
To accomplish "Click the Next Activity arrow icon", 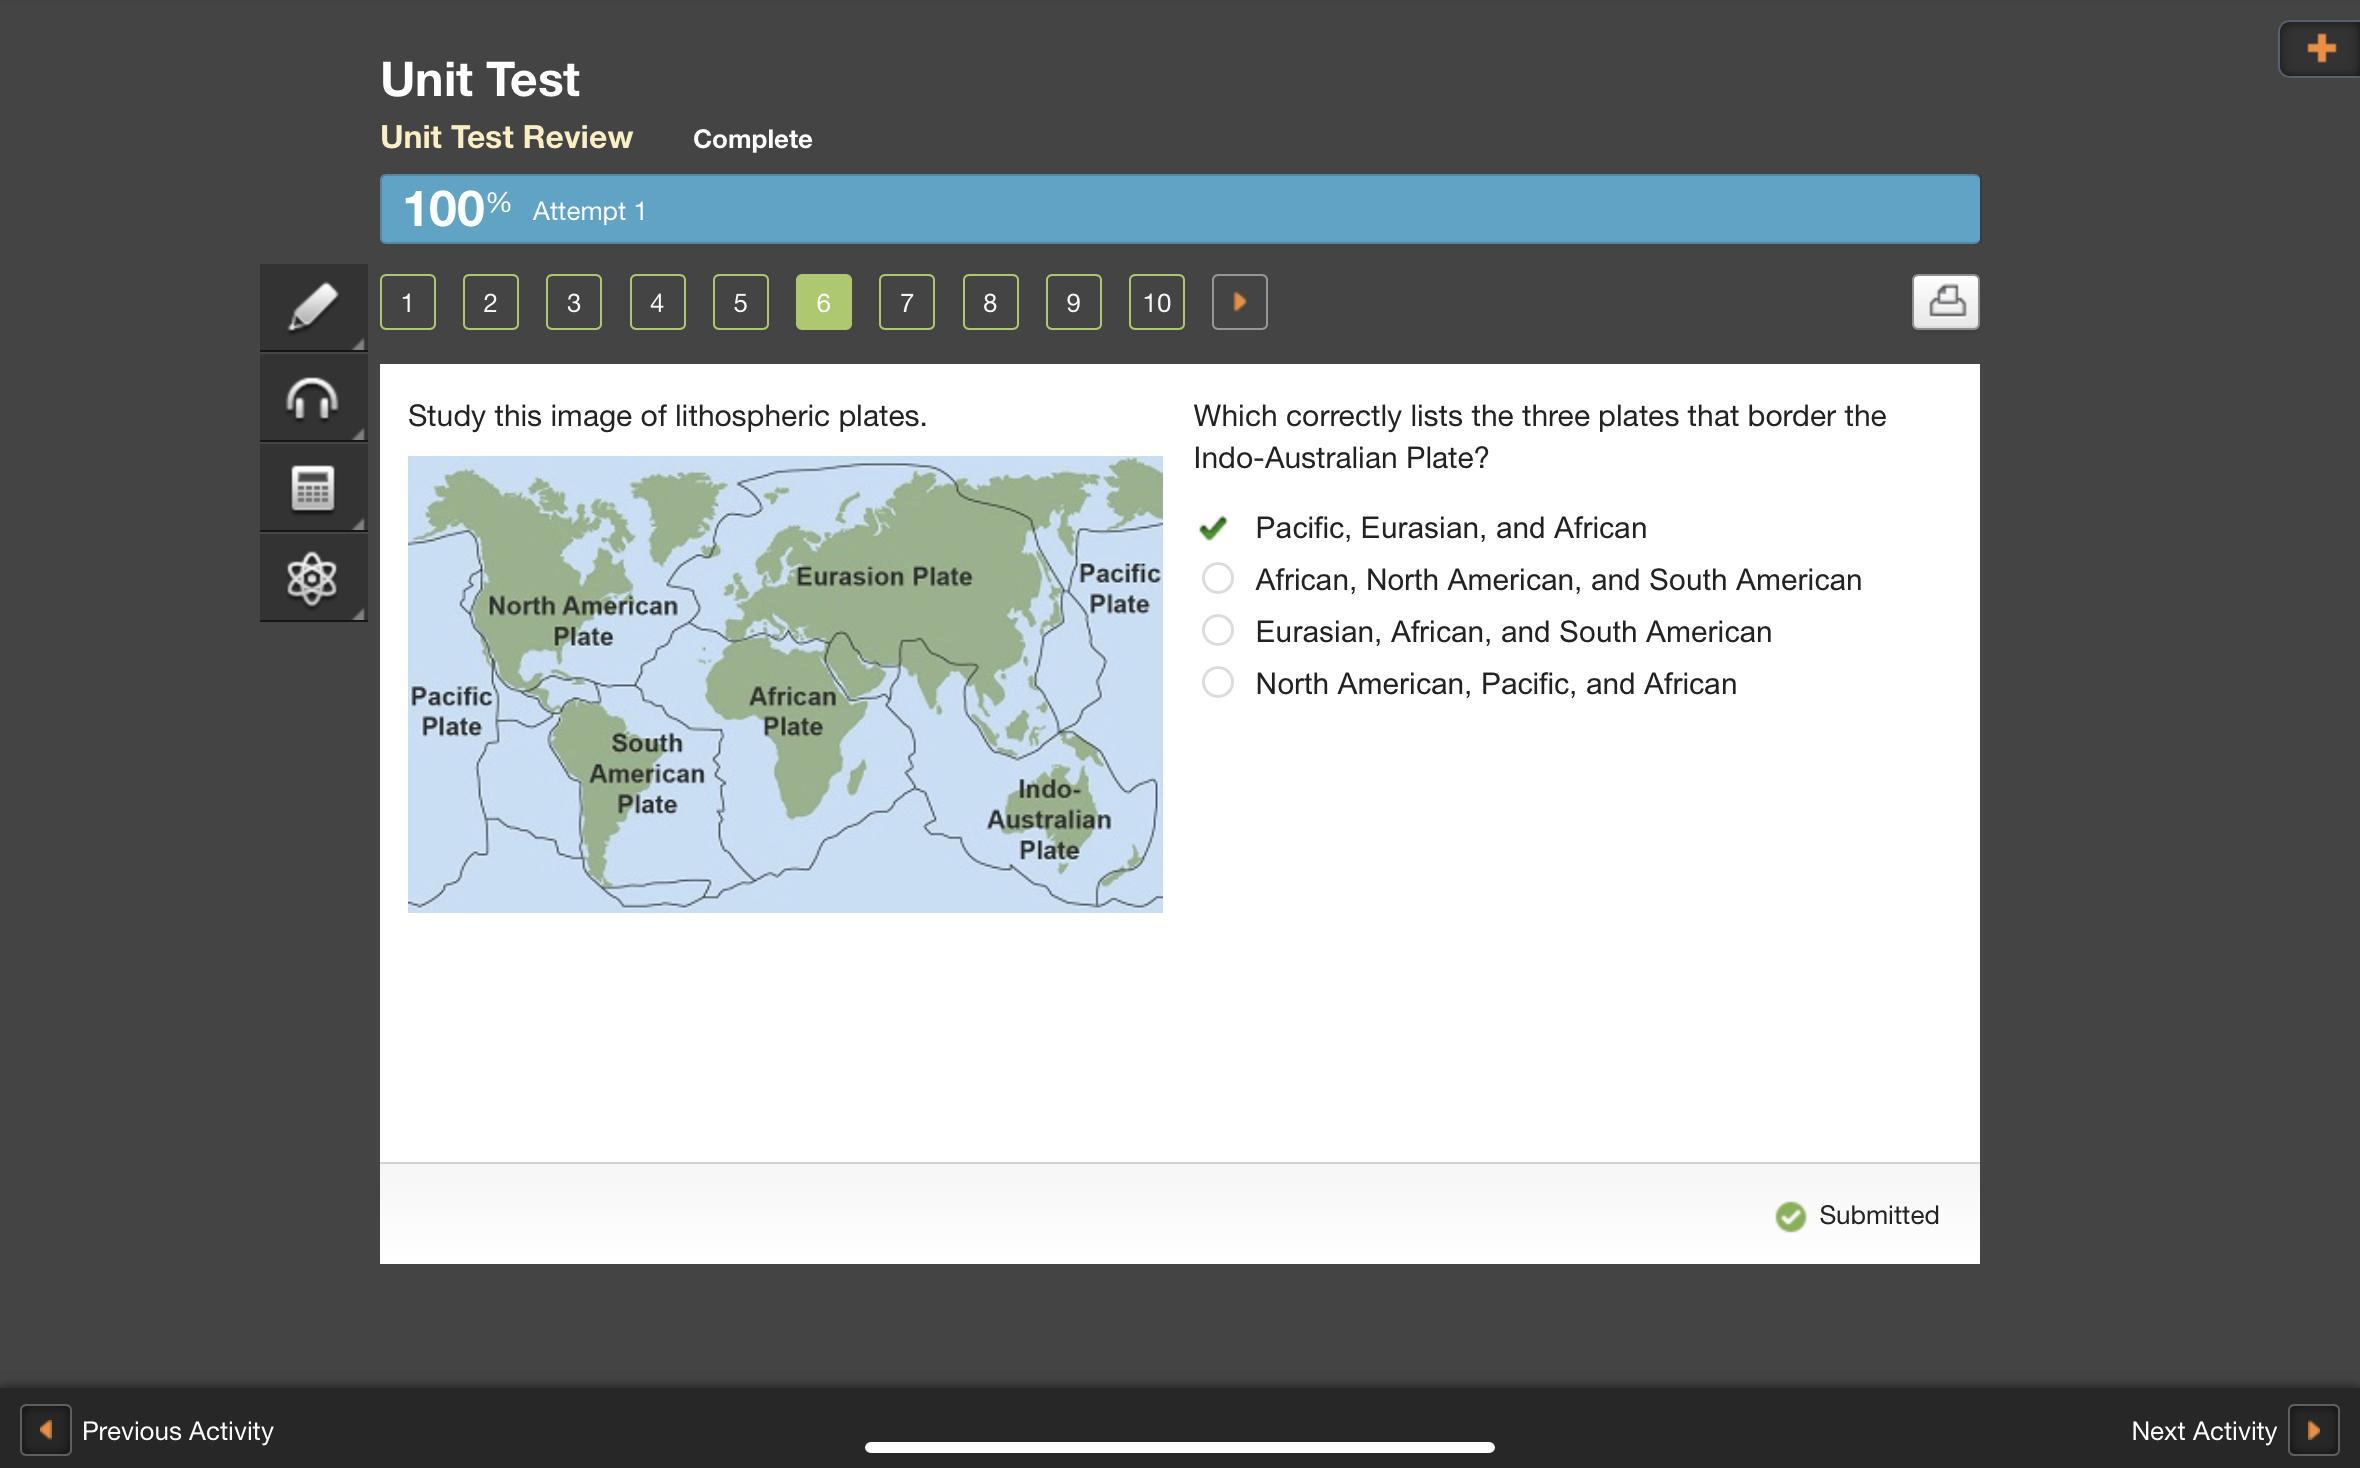I will click(x=2313, y=1430).
